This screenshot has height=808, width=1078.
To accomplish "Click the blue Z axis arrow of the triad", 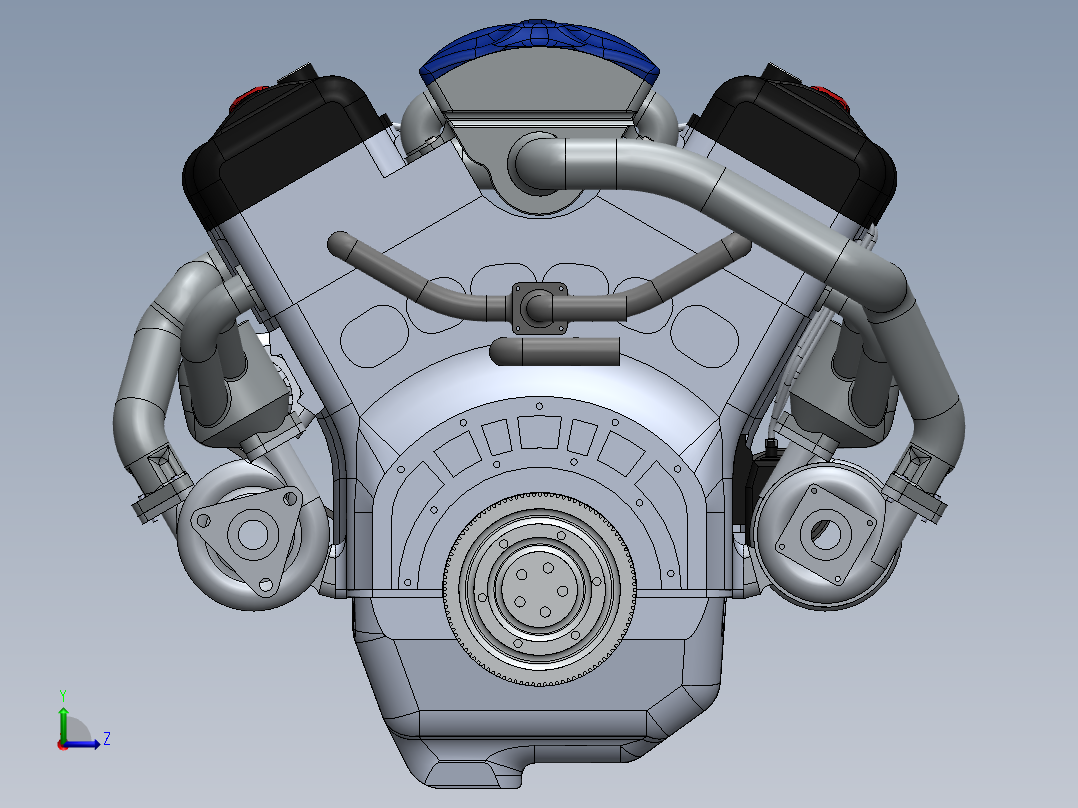I will click(84, 743).
